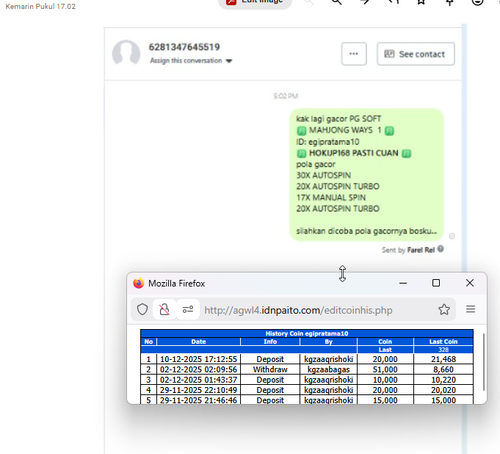Click sender name Farel Rel
Screen dimensions: 500x454
click(421, 250)
